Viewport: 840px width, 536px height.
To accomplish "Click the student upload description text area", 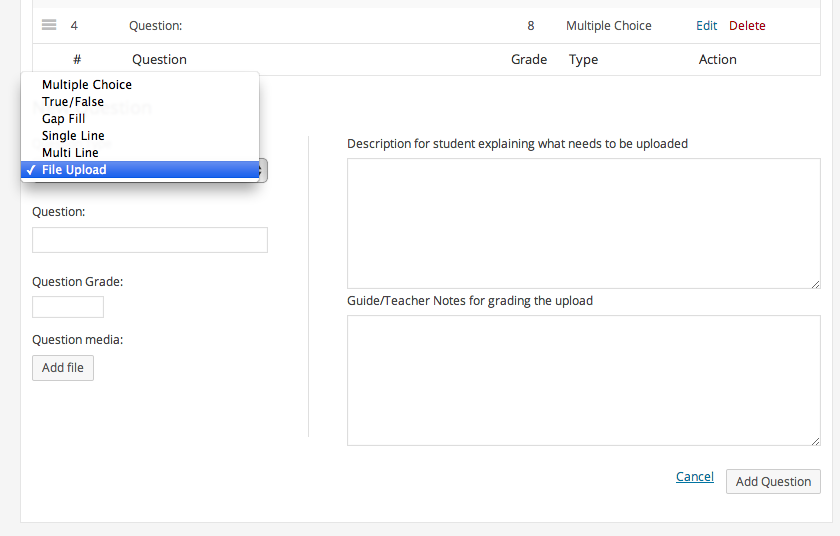I will click(x=583, y=223).
